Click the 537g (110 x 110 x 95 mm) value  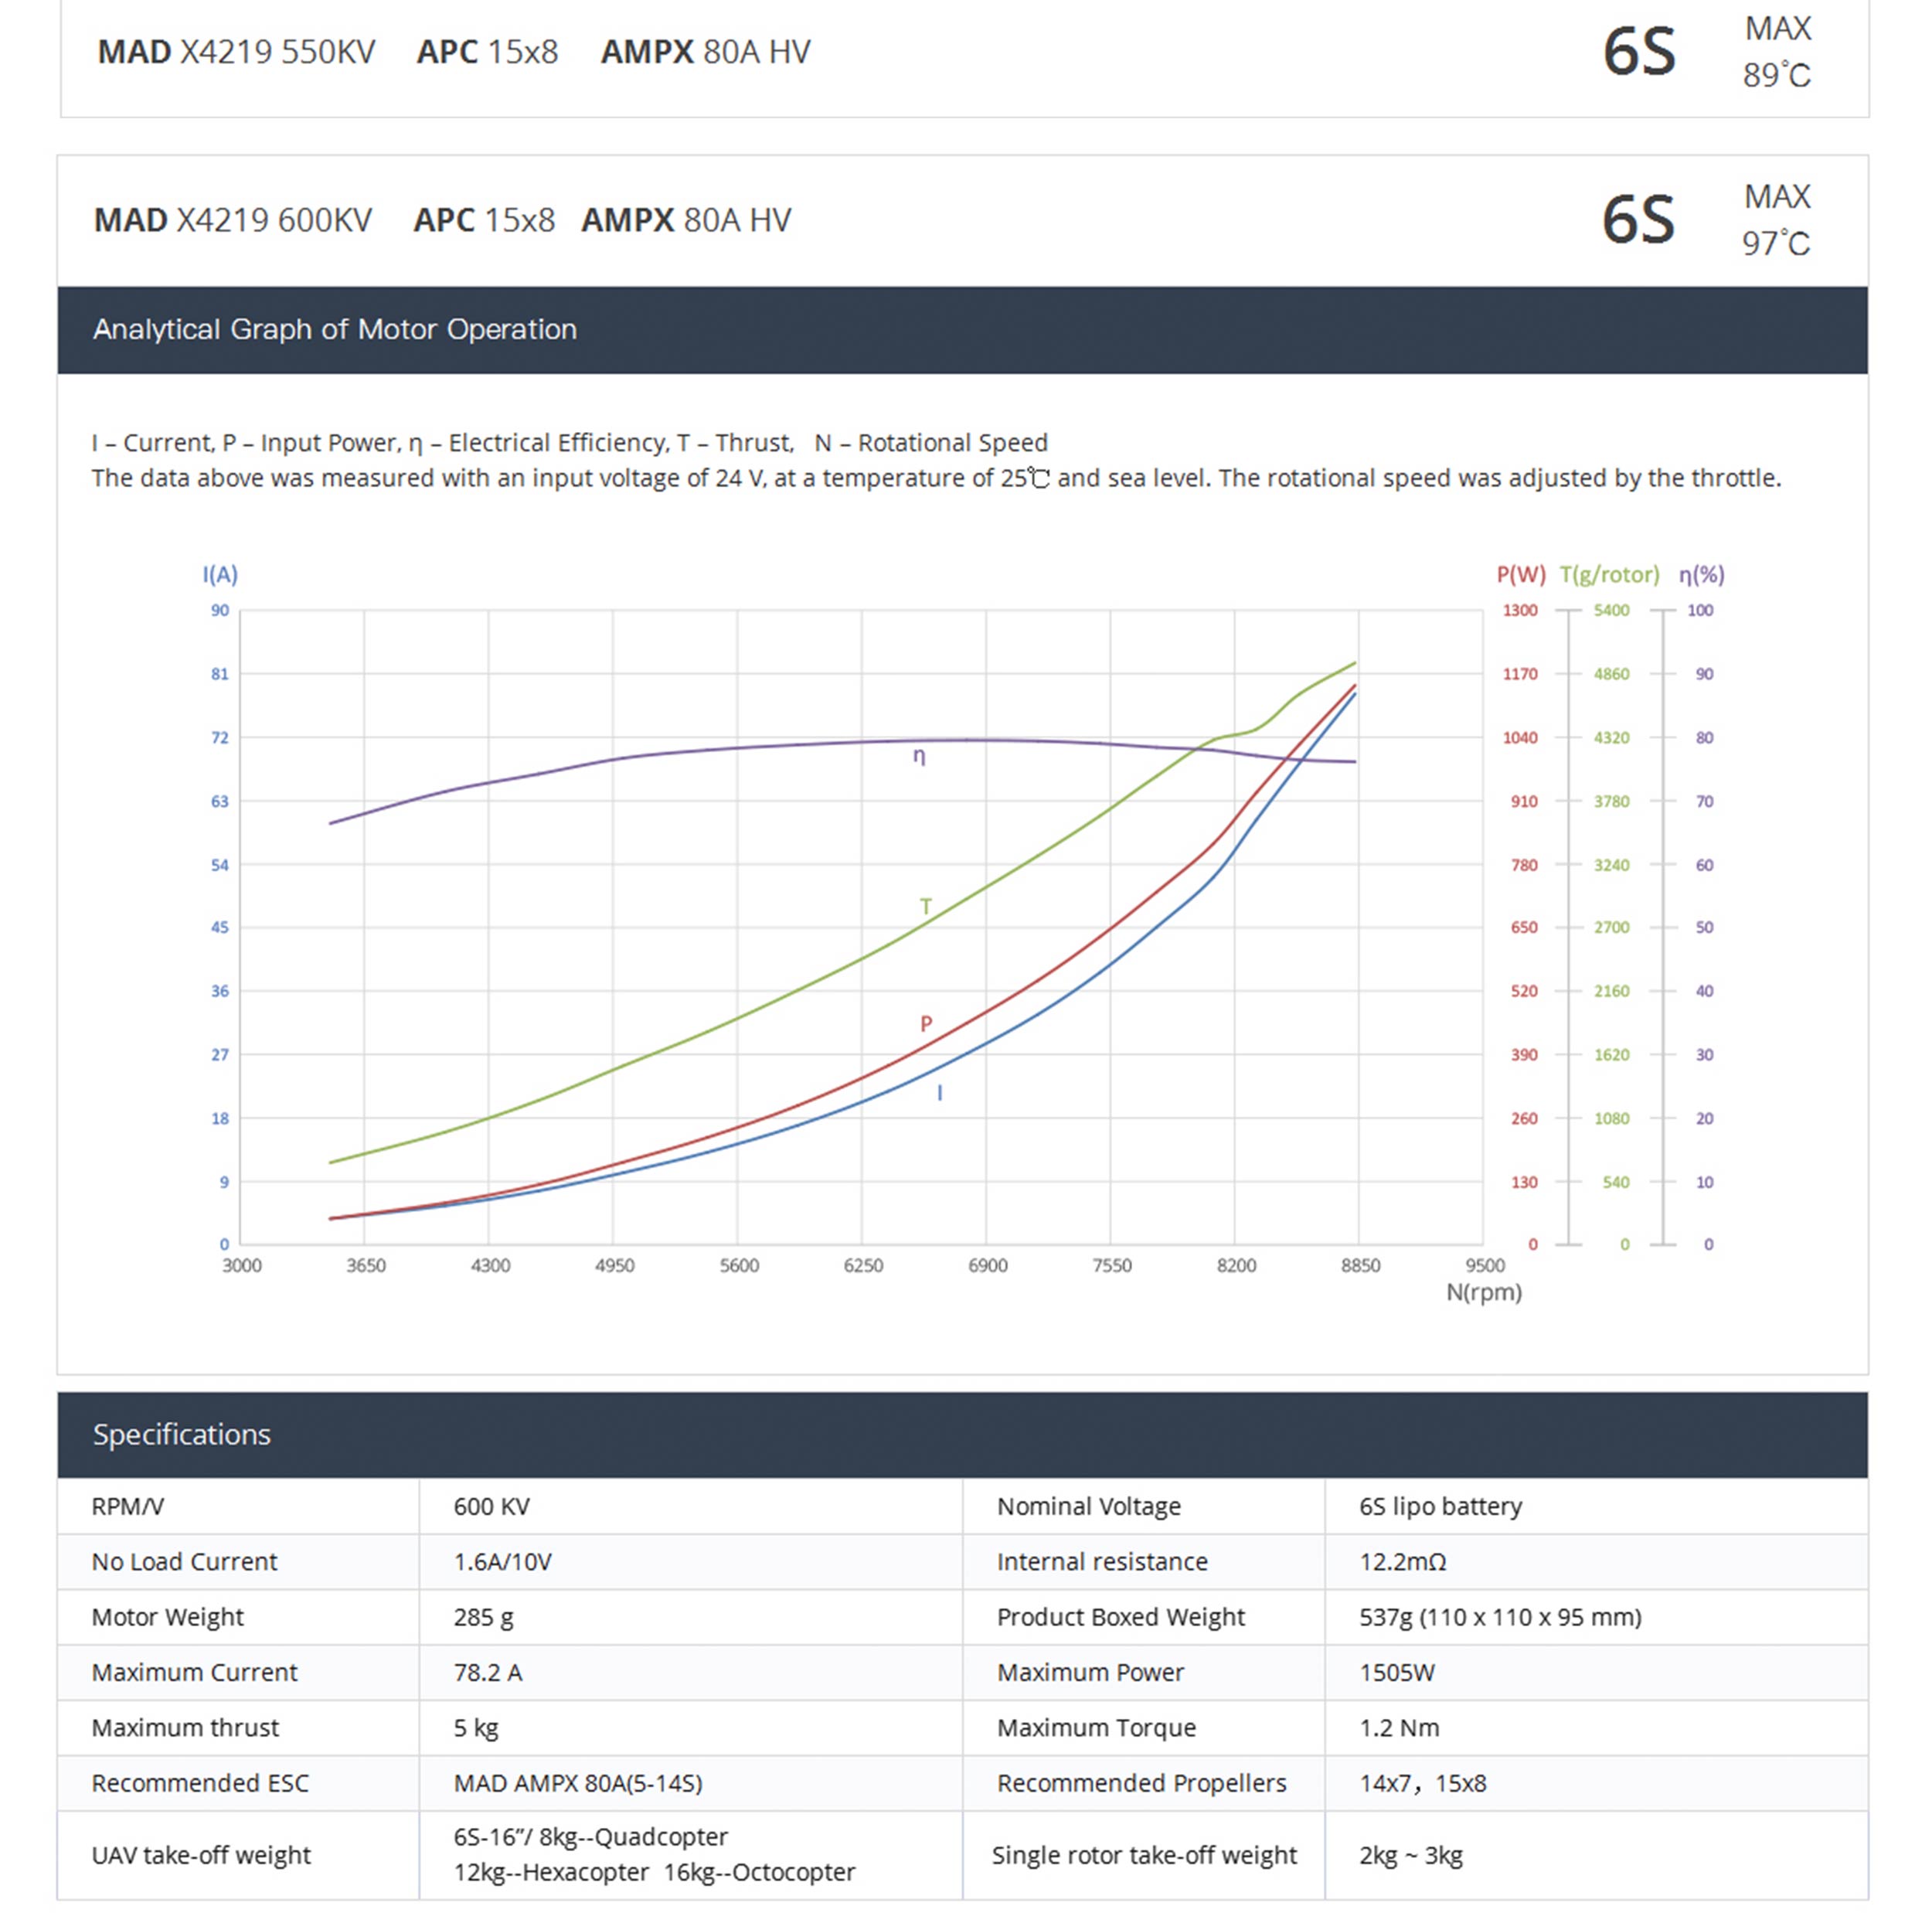[1500, 1616]
